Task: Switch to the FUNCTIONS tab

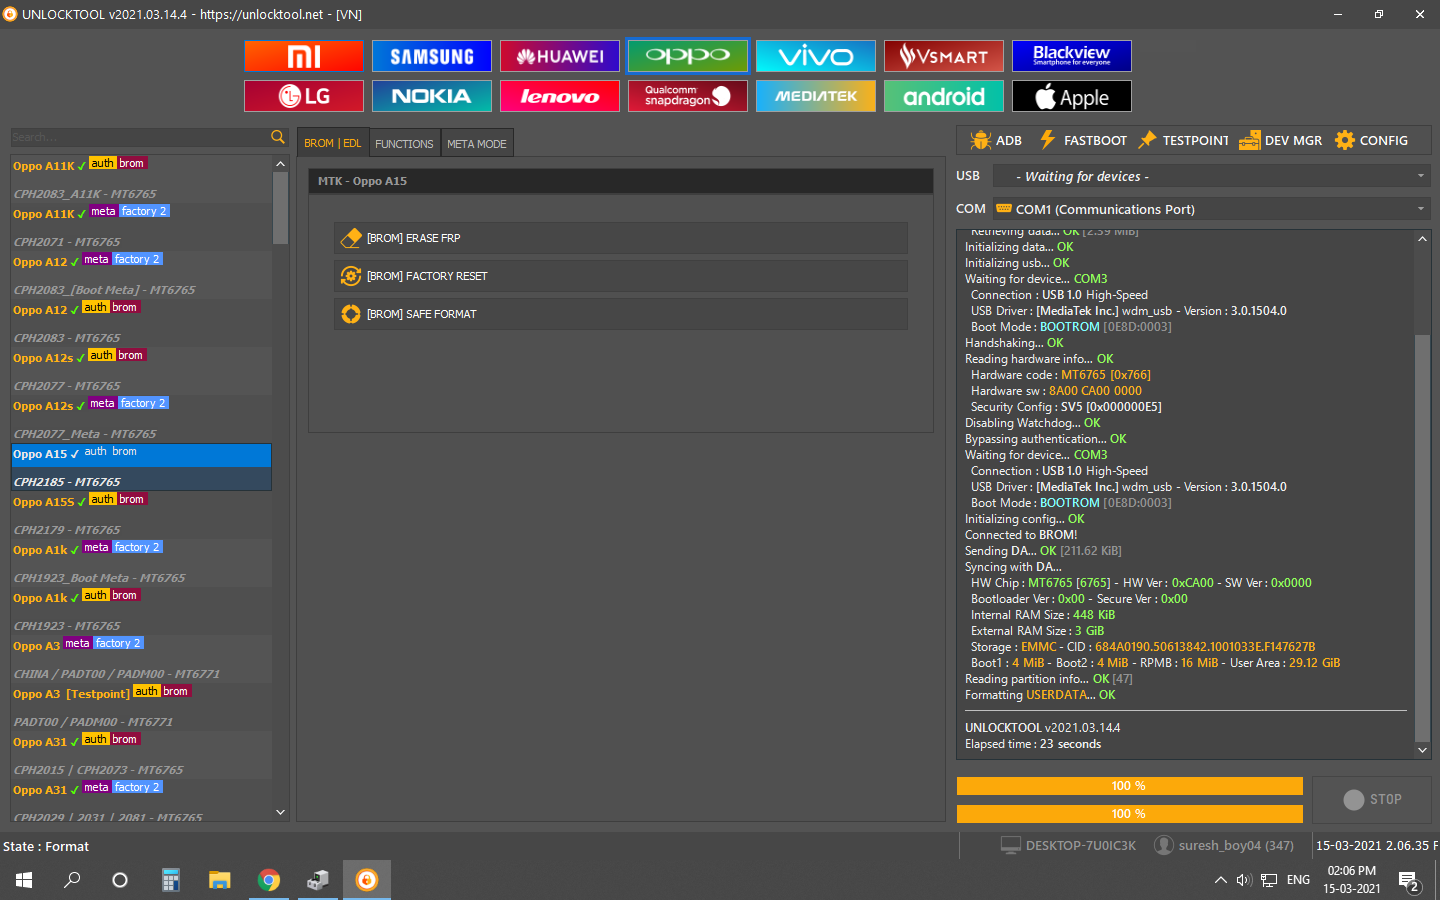Action: [404, 143]
